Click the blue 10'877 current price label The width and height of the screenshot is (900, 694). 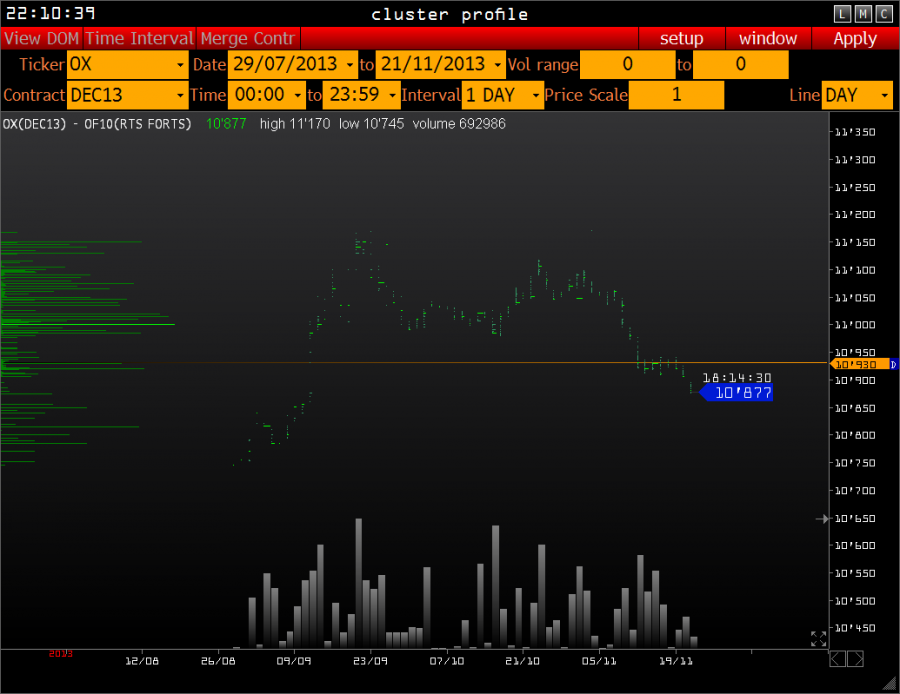tap(741, 393)
